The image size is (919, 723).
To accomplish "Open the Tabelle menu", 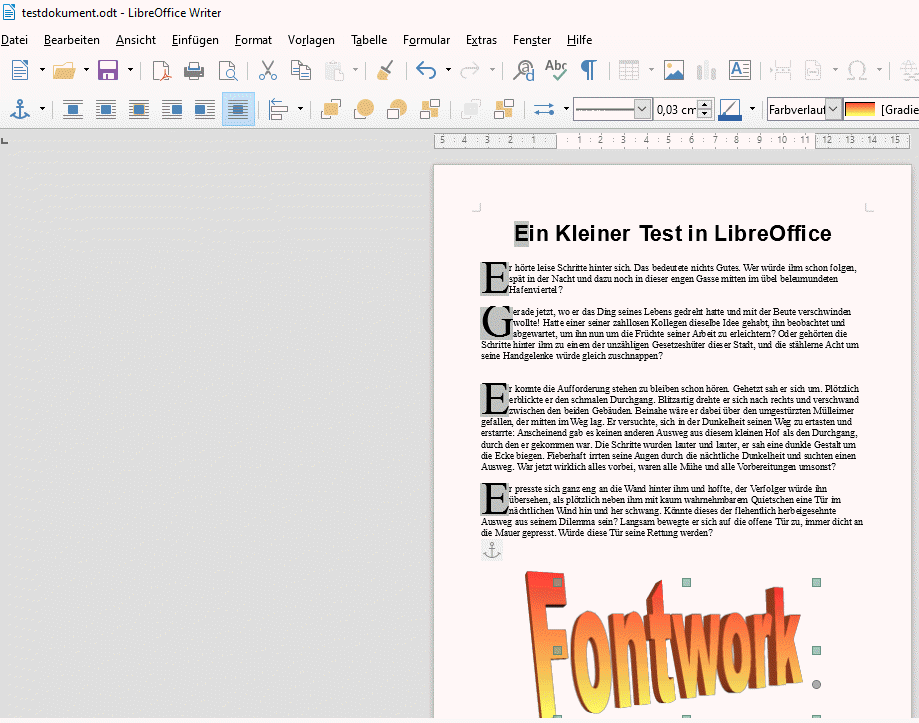I will (369, 40).
